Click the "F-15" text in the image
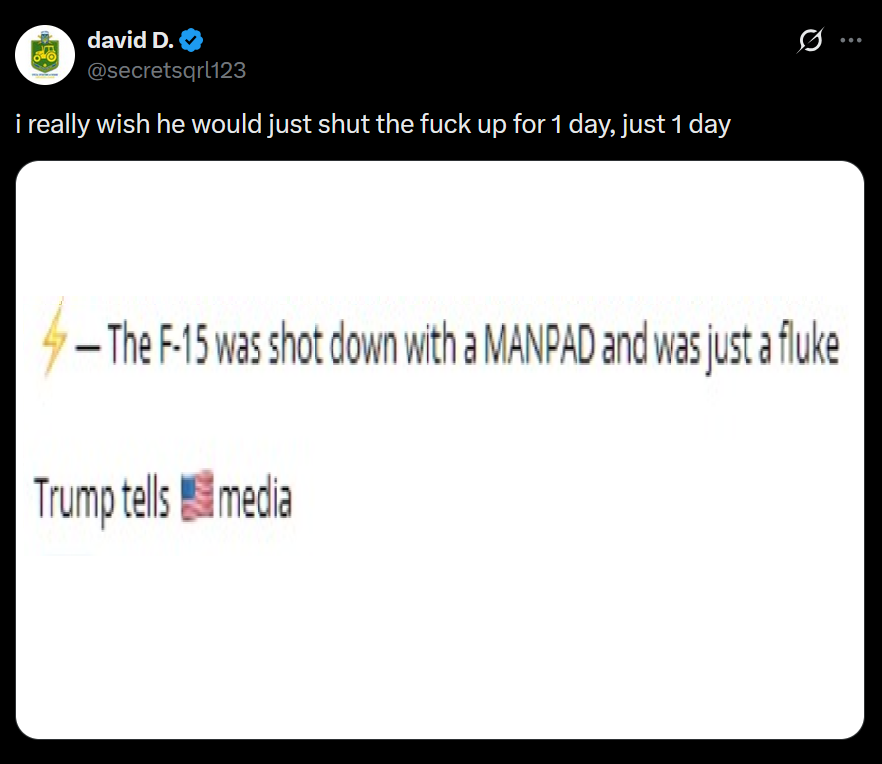This screenshot has width=882, height=764. (184, 345)
